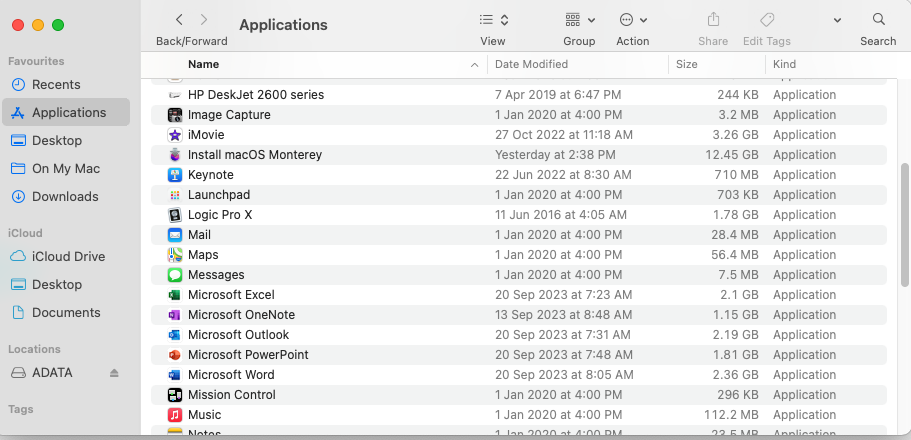Click the Messages app icon
Viewport: 911px width, 440px height.
pos(174,275)
